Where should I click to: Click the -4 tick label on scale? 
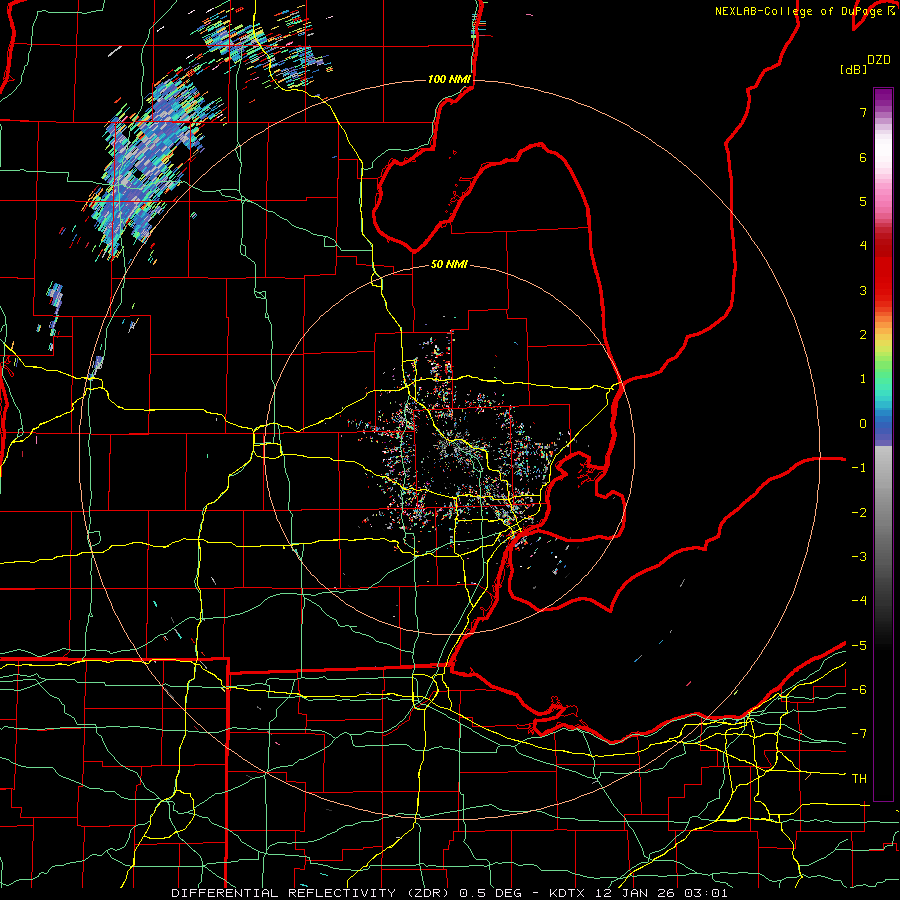click(x=859, y=601)
